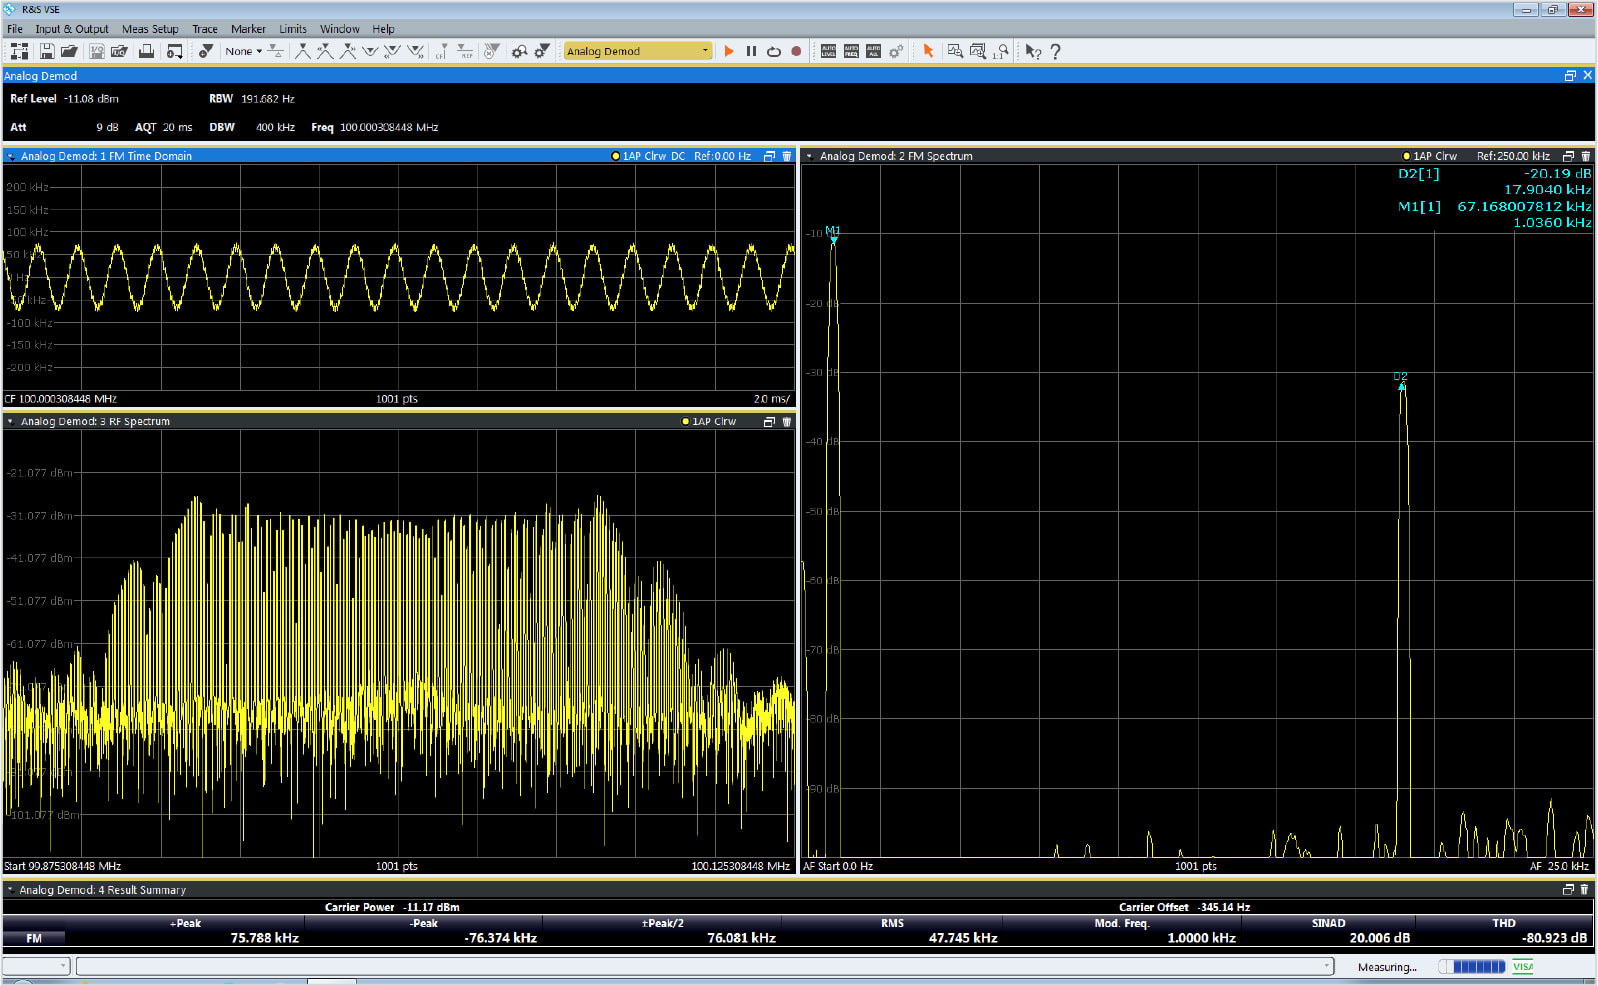Open the measurement group setup icon
The height and width of the screenshot is (986, 1598).
click(x=19, y=51)
